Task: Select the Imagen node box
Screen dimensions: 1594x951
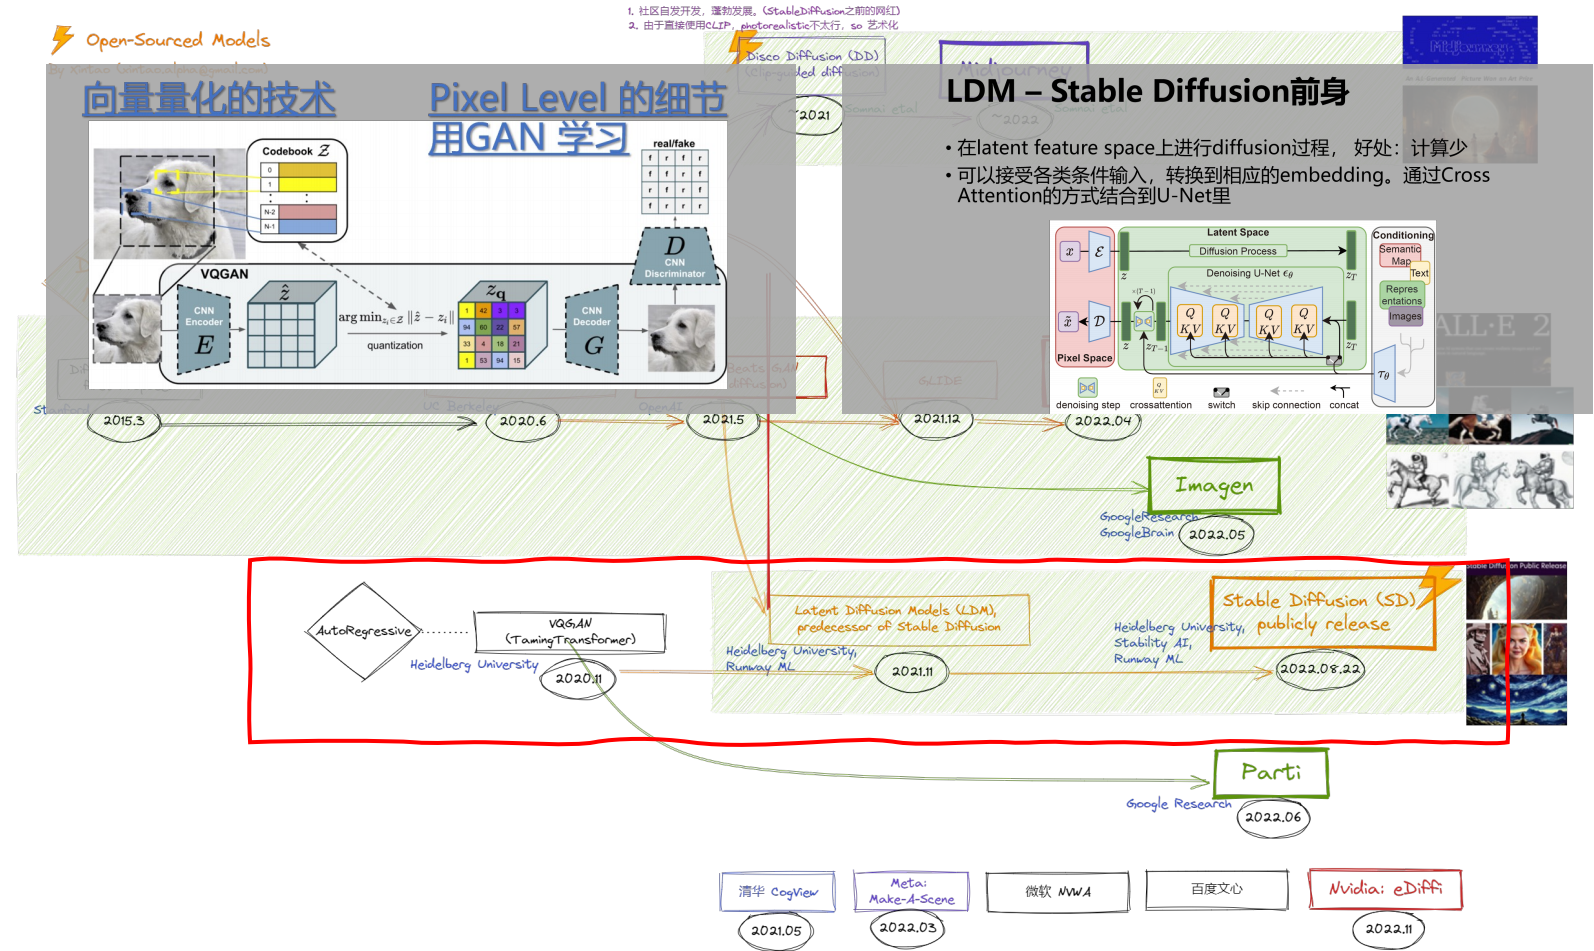Action: [1214, 486]
